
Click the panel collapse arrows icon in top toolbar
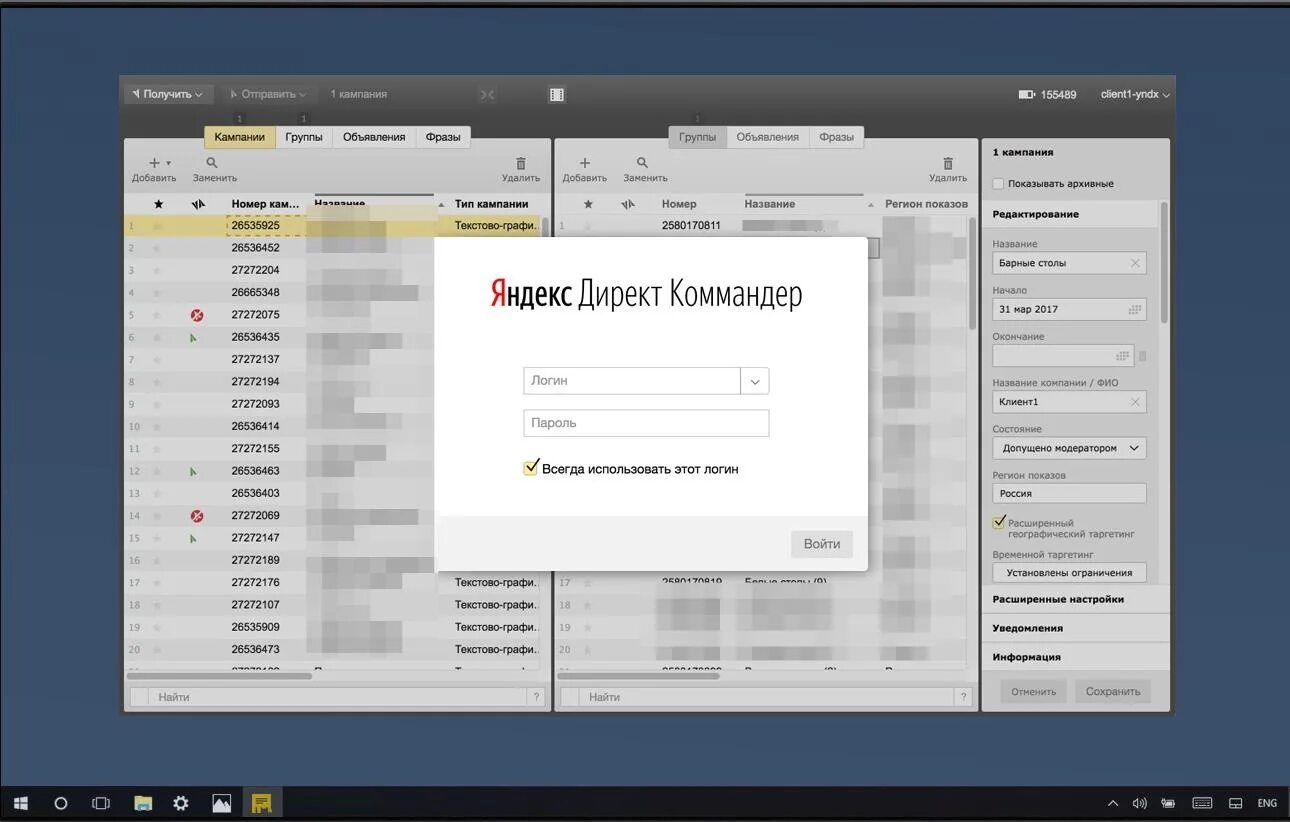point(487,95)
